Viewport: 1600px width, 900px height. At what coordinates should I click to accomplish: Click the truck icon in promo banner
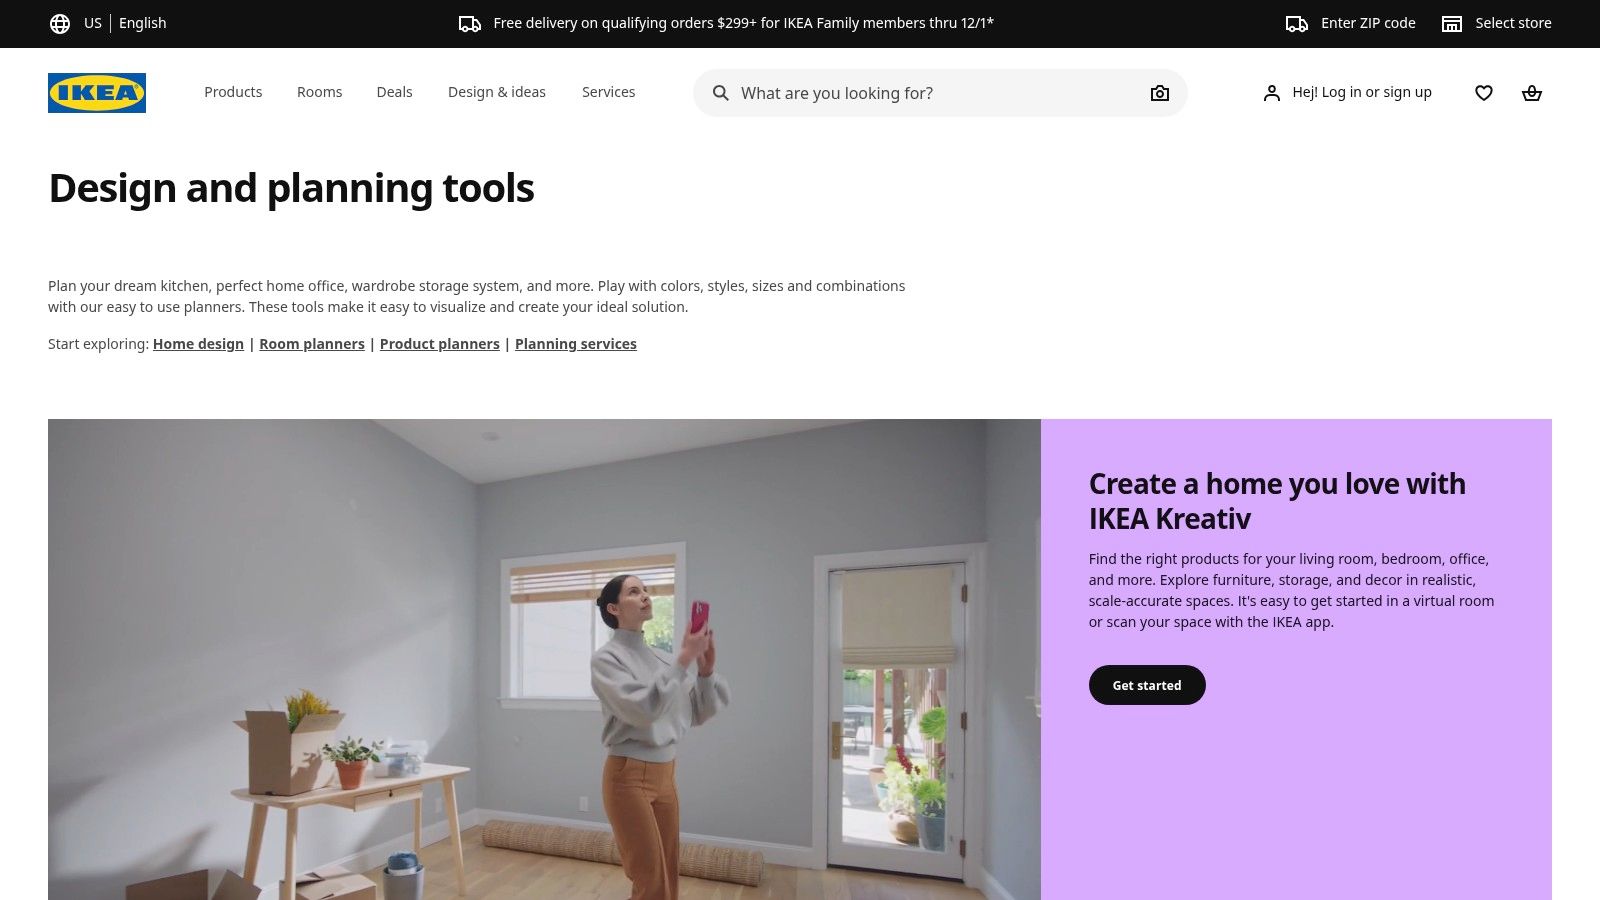[x=470, y=24]
